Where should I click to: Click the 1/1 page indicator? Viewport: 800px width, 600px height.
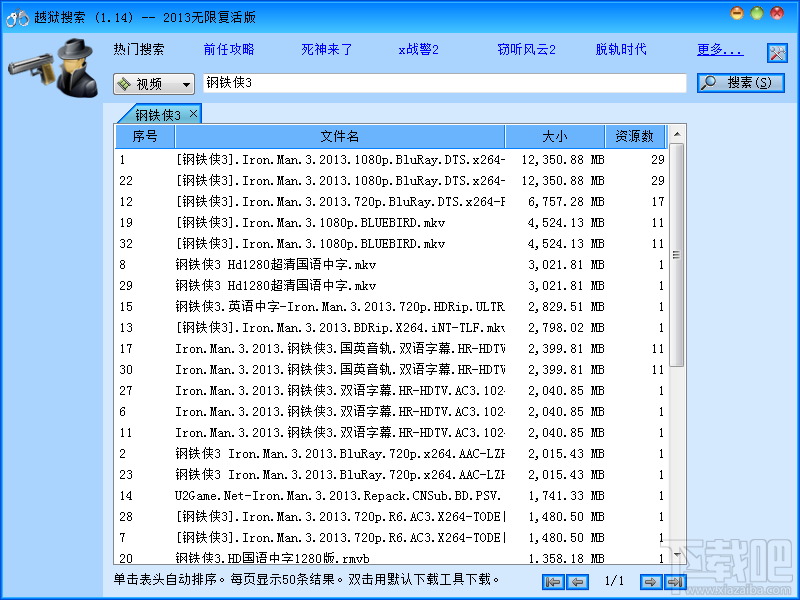pos(614,581)
